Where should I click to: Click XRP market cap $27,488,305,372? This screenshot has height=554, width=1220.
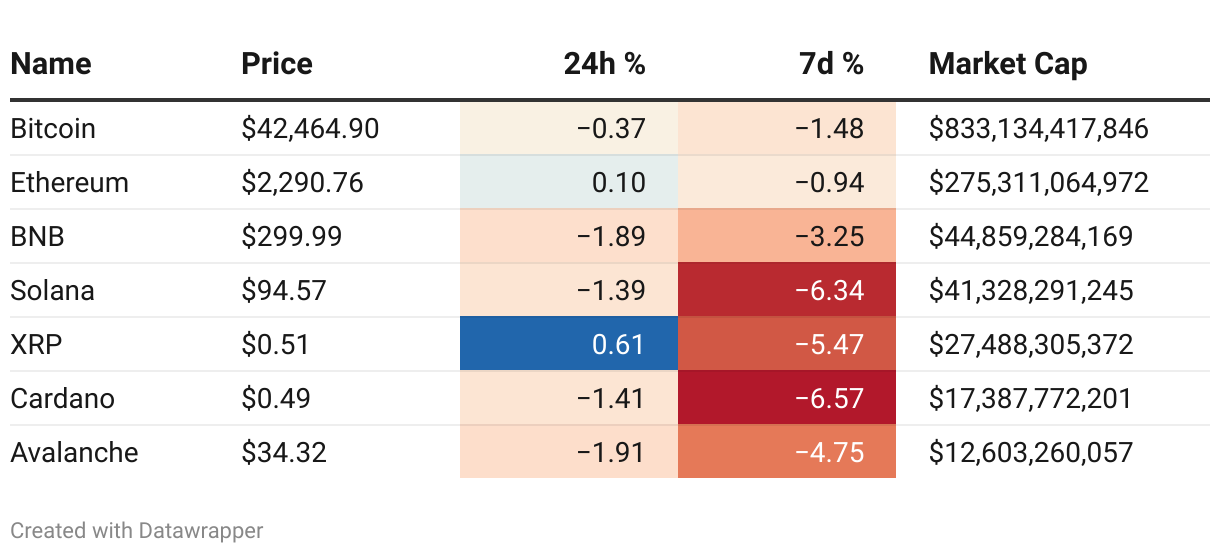point(1031,345)
